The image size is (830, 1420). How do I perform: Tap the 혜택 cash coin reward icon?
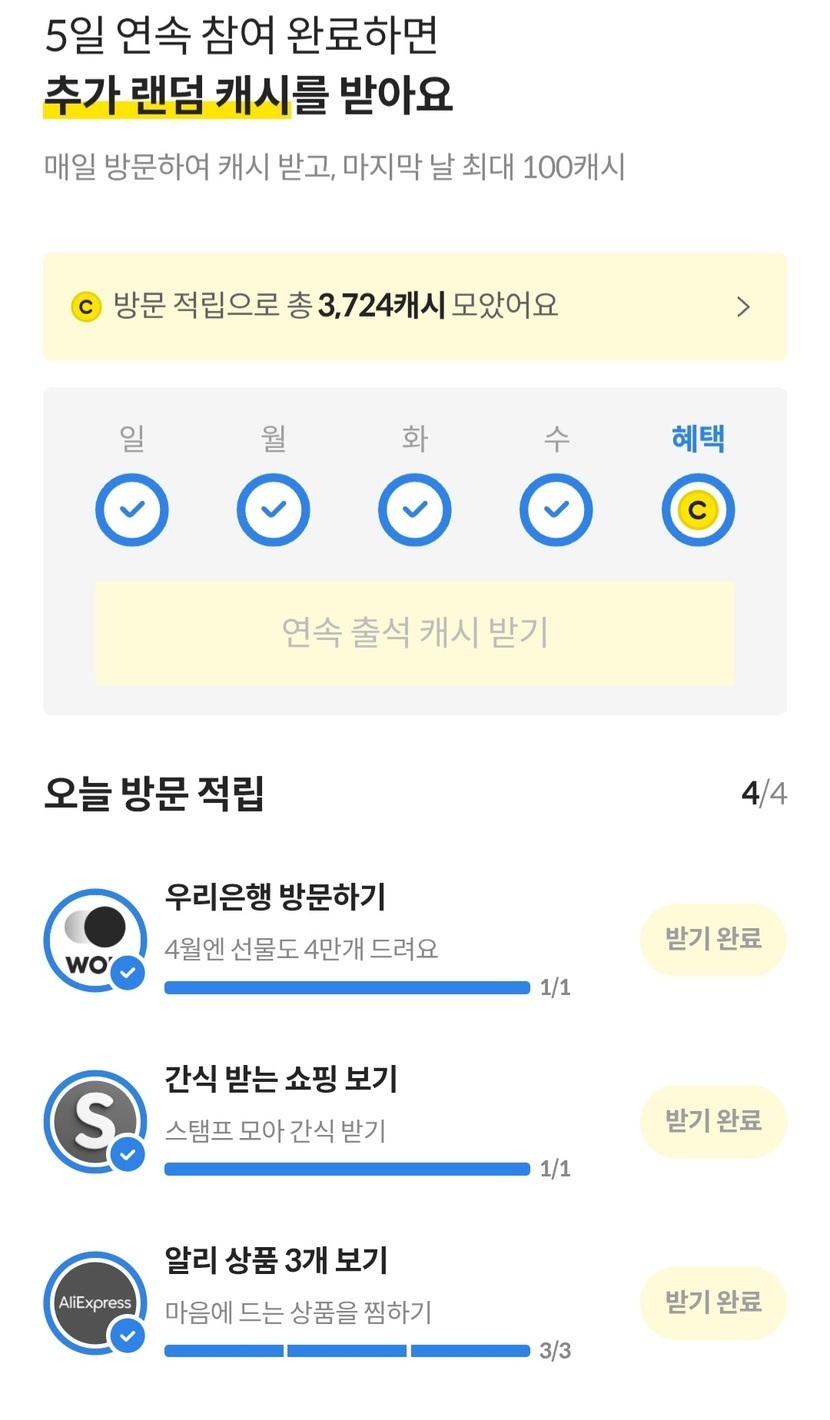[x=698, y=510]
